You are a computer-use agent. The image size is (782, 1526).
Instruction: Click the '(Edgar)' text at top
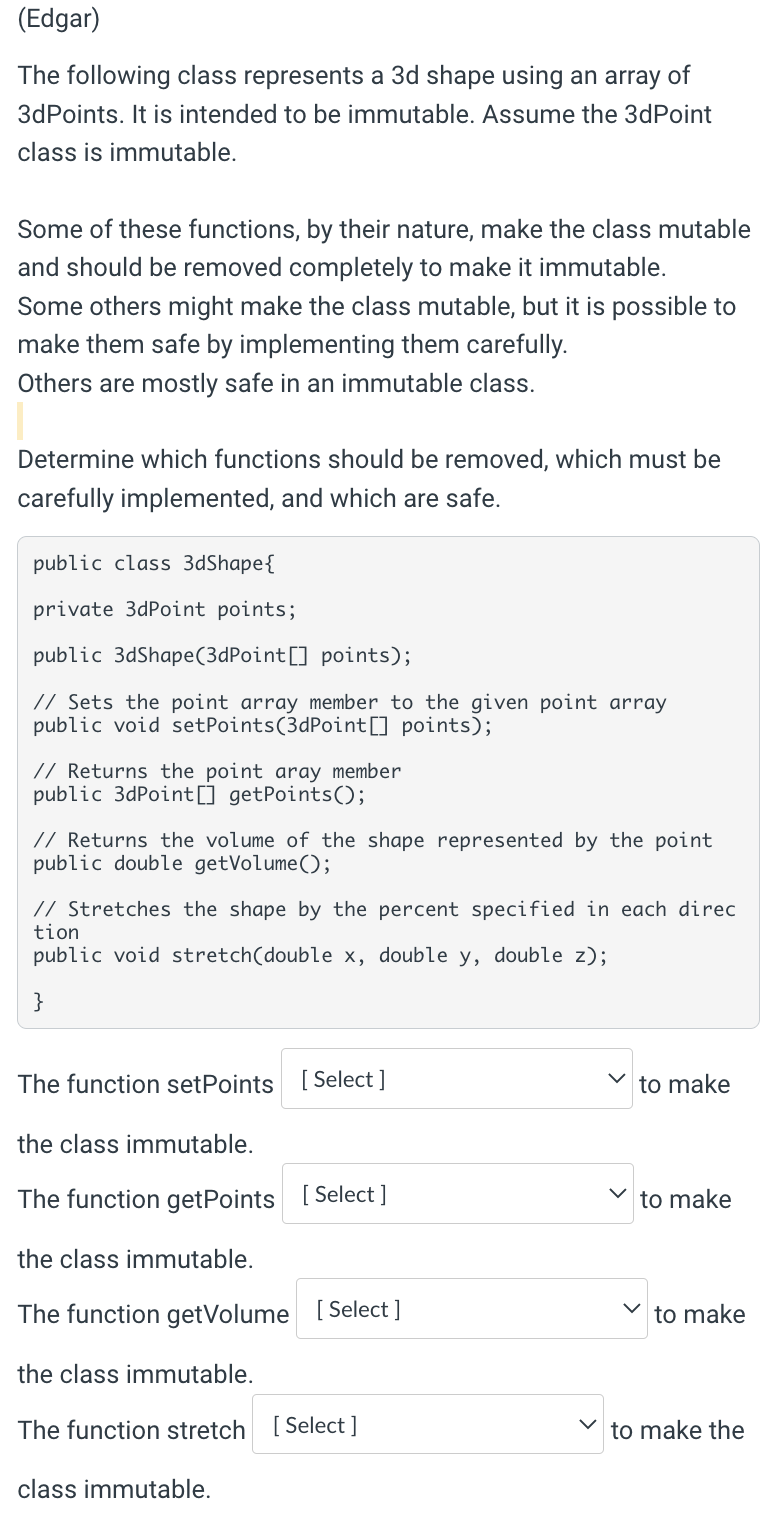pos(59,20)
